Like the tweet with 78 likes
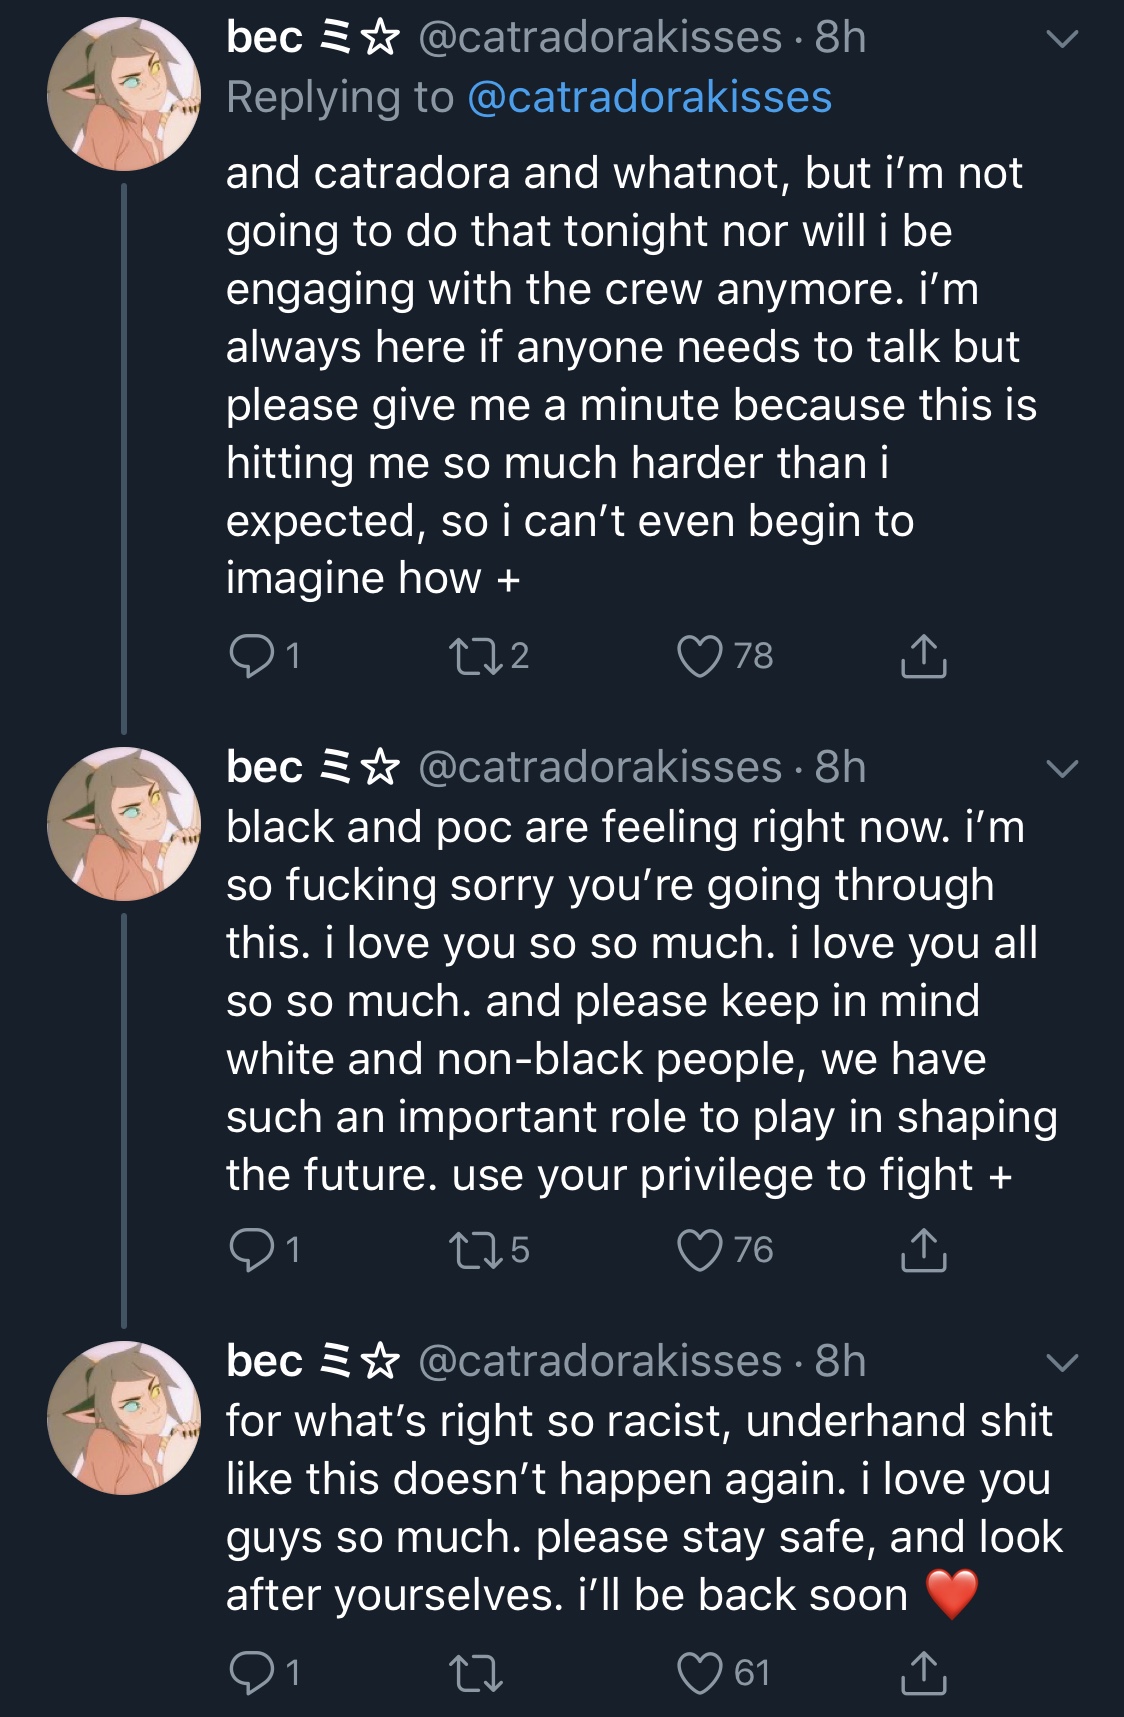Screen dimensions: 1124x1717 [x=699, y=656]
